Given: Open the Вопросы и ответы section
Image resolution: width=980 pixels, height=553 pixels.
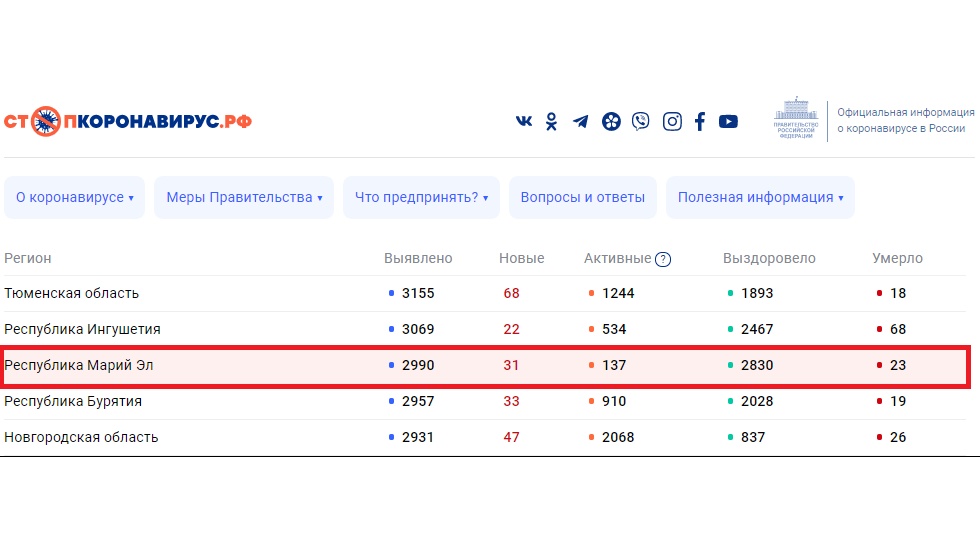Looking at the screenshot, I should pyautogui.click(x=582, y=198).
